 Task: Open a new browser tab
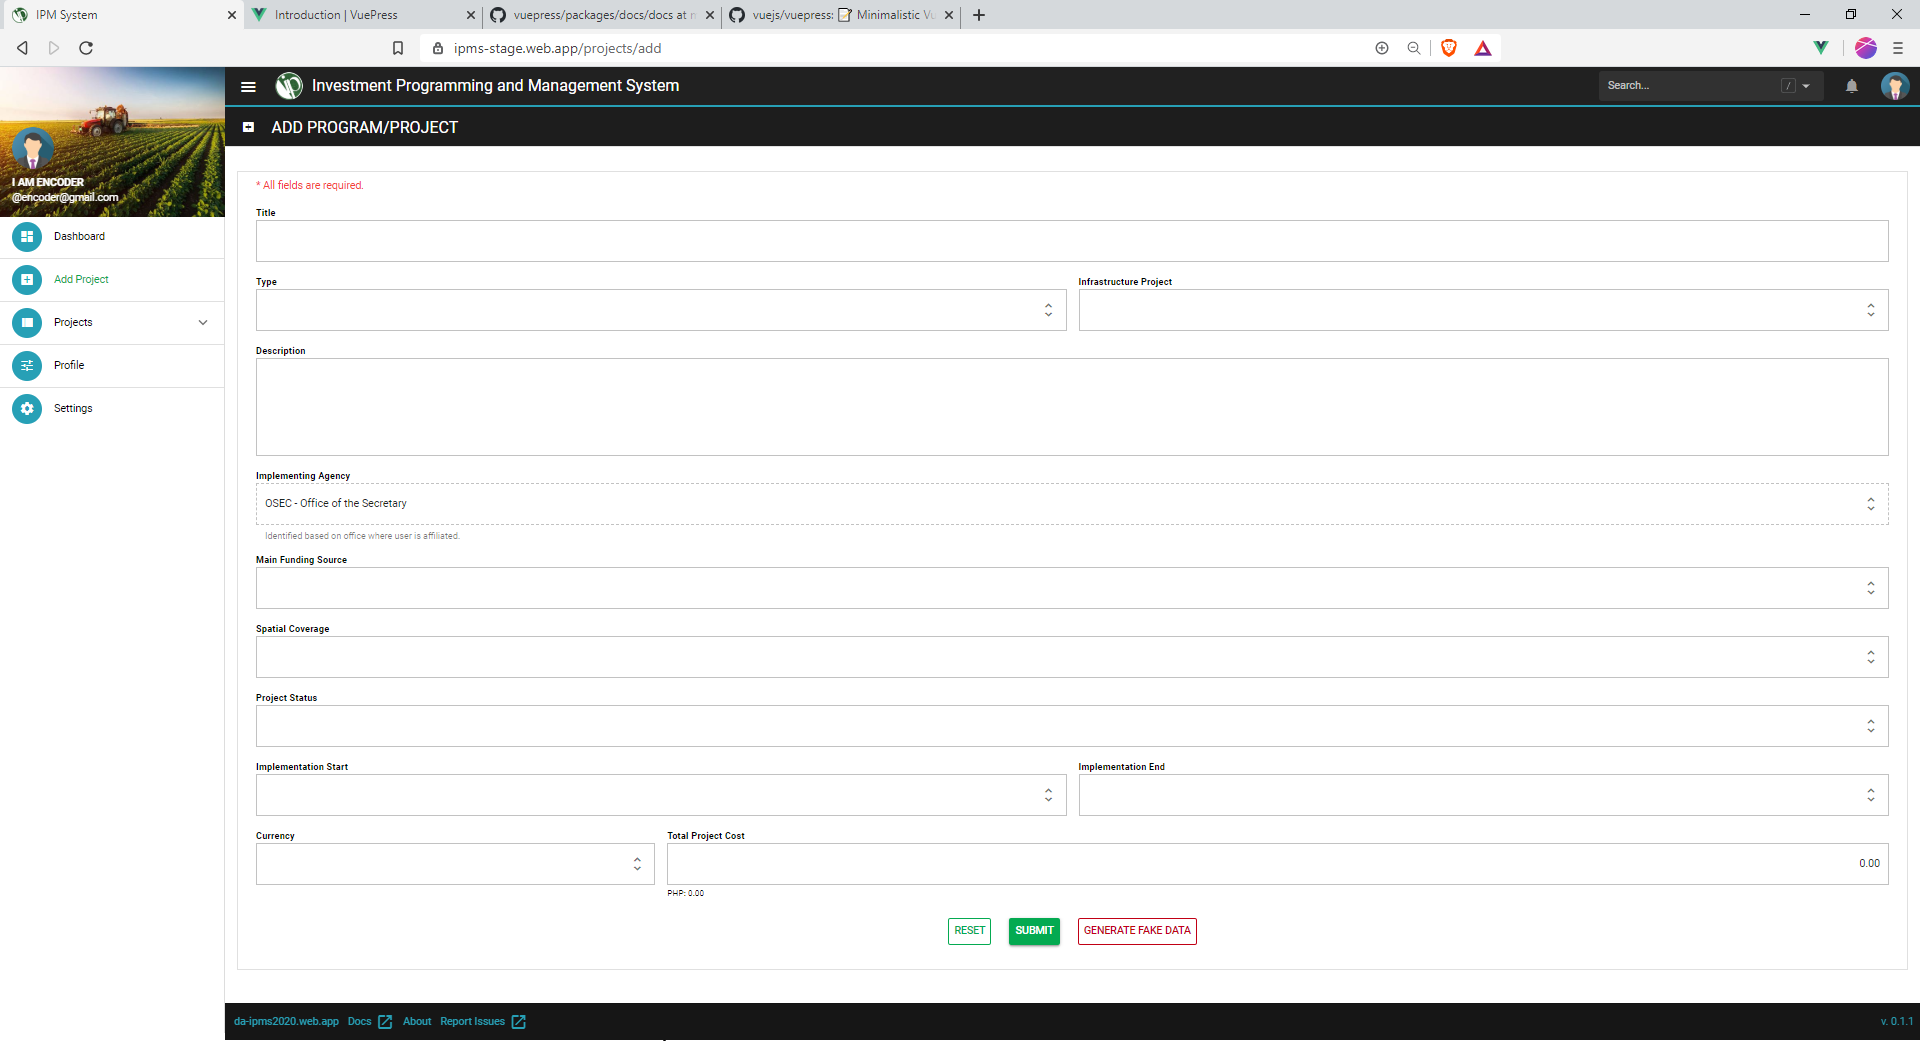(979, 15)
